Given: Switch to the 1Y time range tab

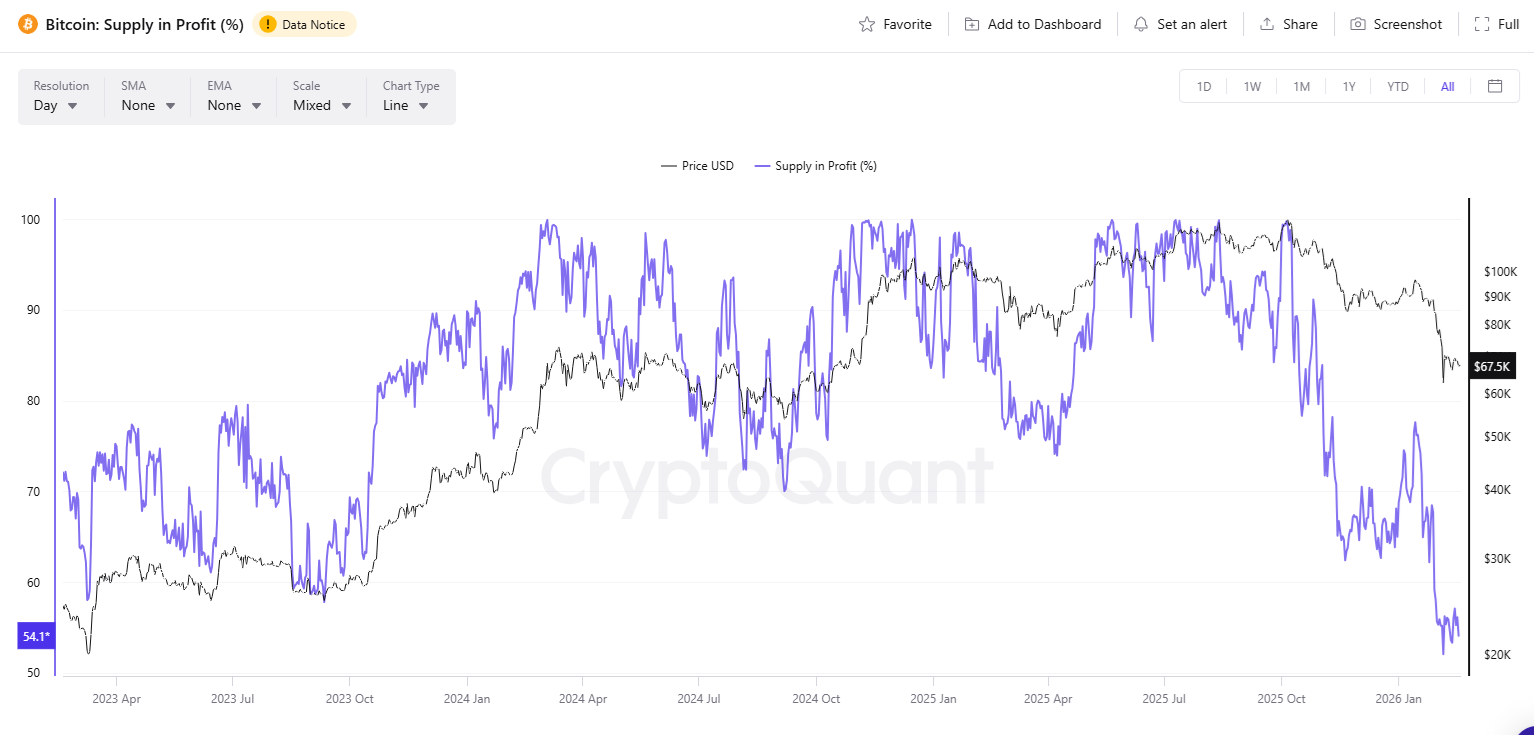Looking at the screenshot, I should click(1349, 86).
